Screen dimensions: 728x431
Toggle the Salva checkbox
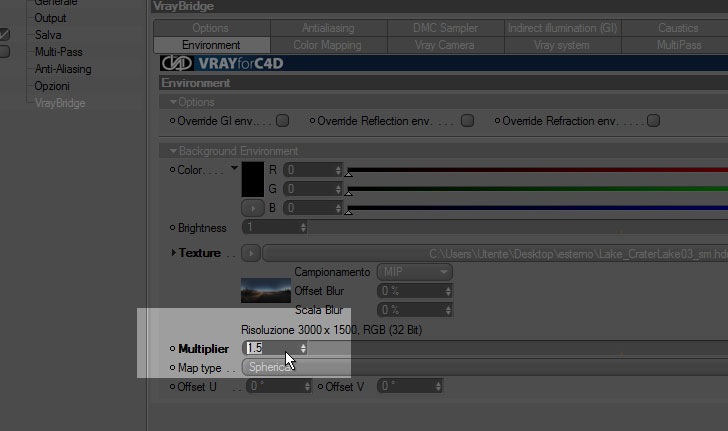pyautogui.click(x=4, y=34)
